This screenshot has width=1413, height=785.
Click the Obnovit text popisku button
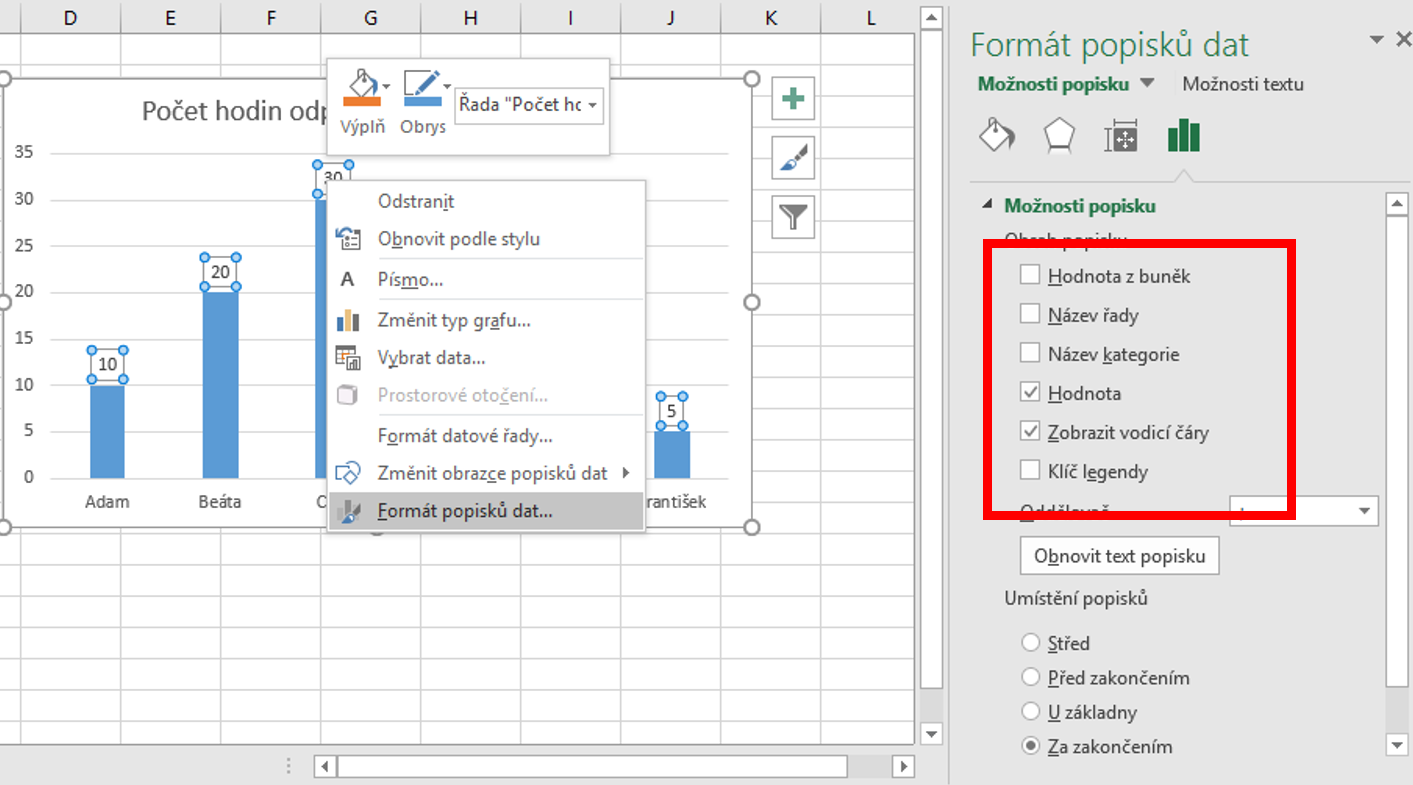click(1120, 556)
